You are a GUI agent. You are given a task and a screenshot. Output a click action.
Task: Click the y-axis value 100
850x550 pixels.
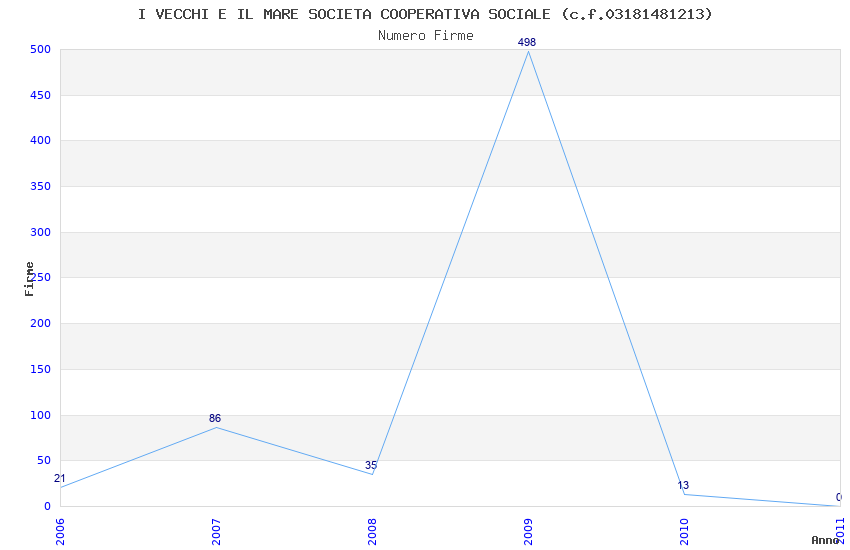coord(41,416)
